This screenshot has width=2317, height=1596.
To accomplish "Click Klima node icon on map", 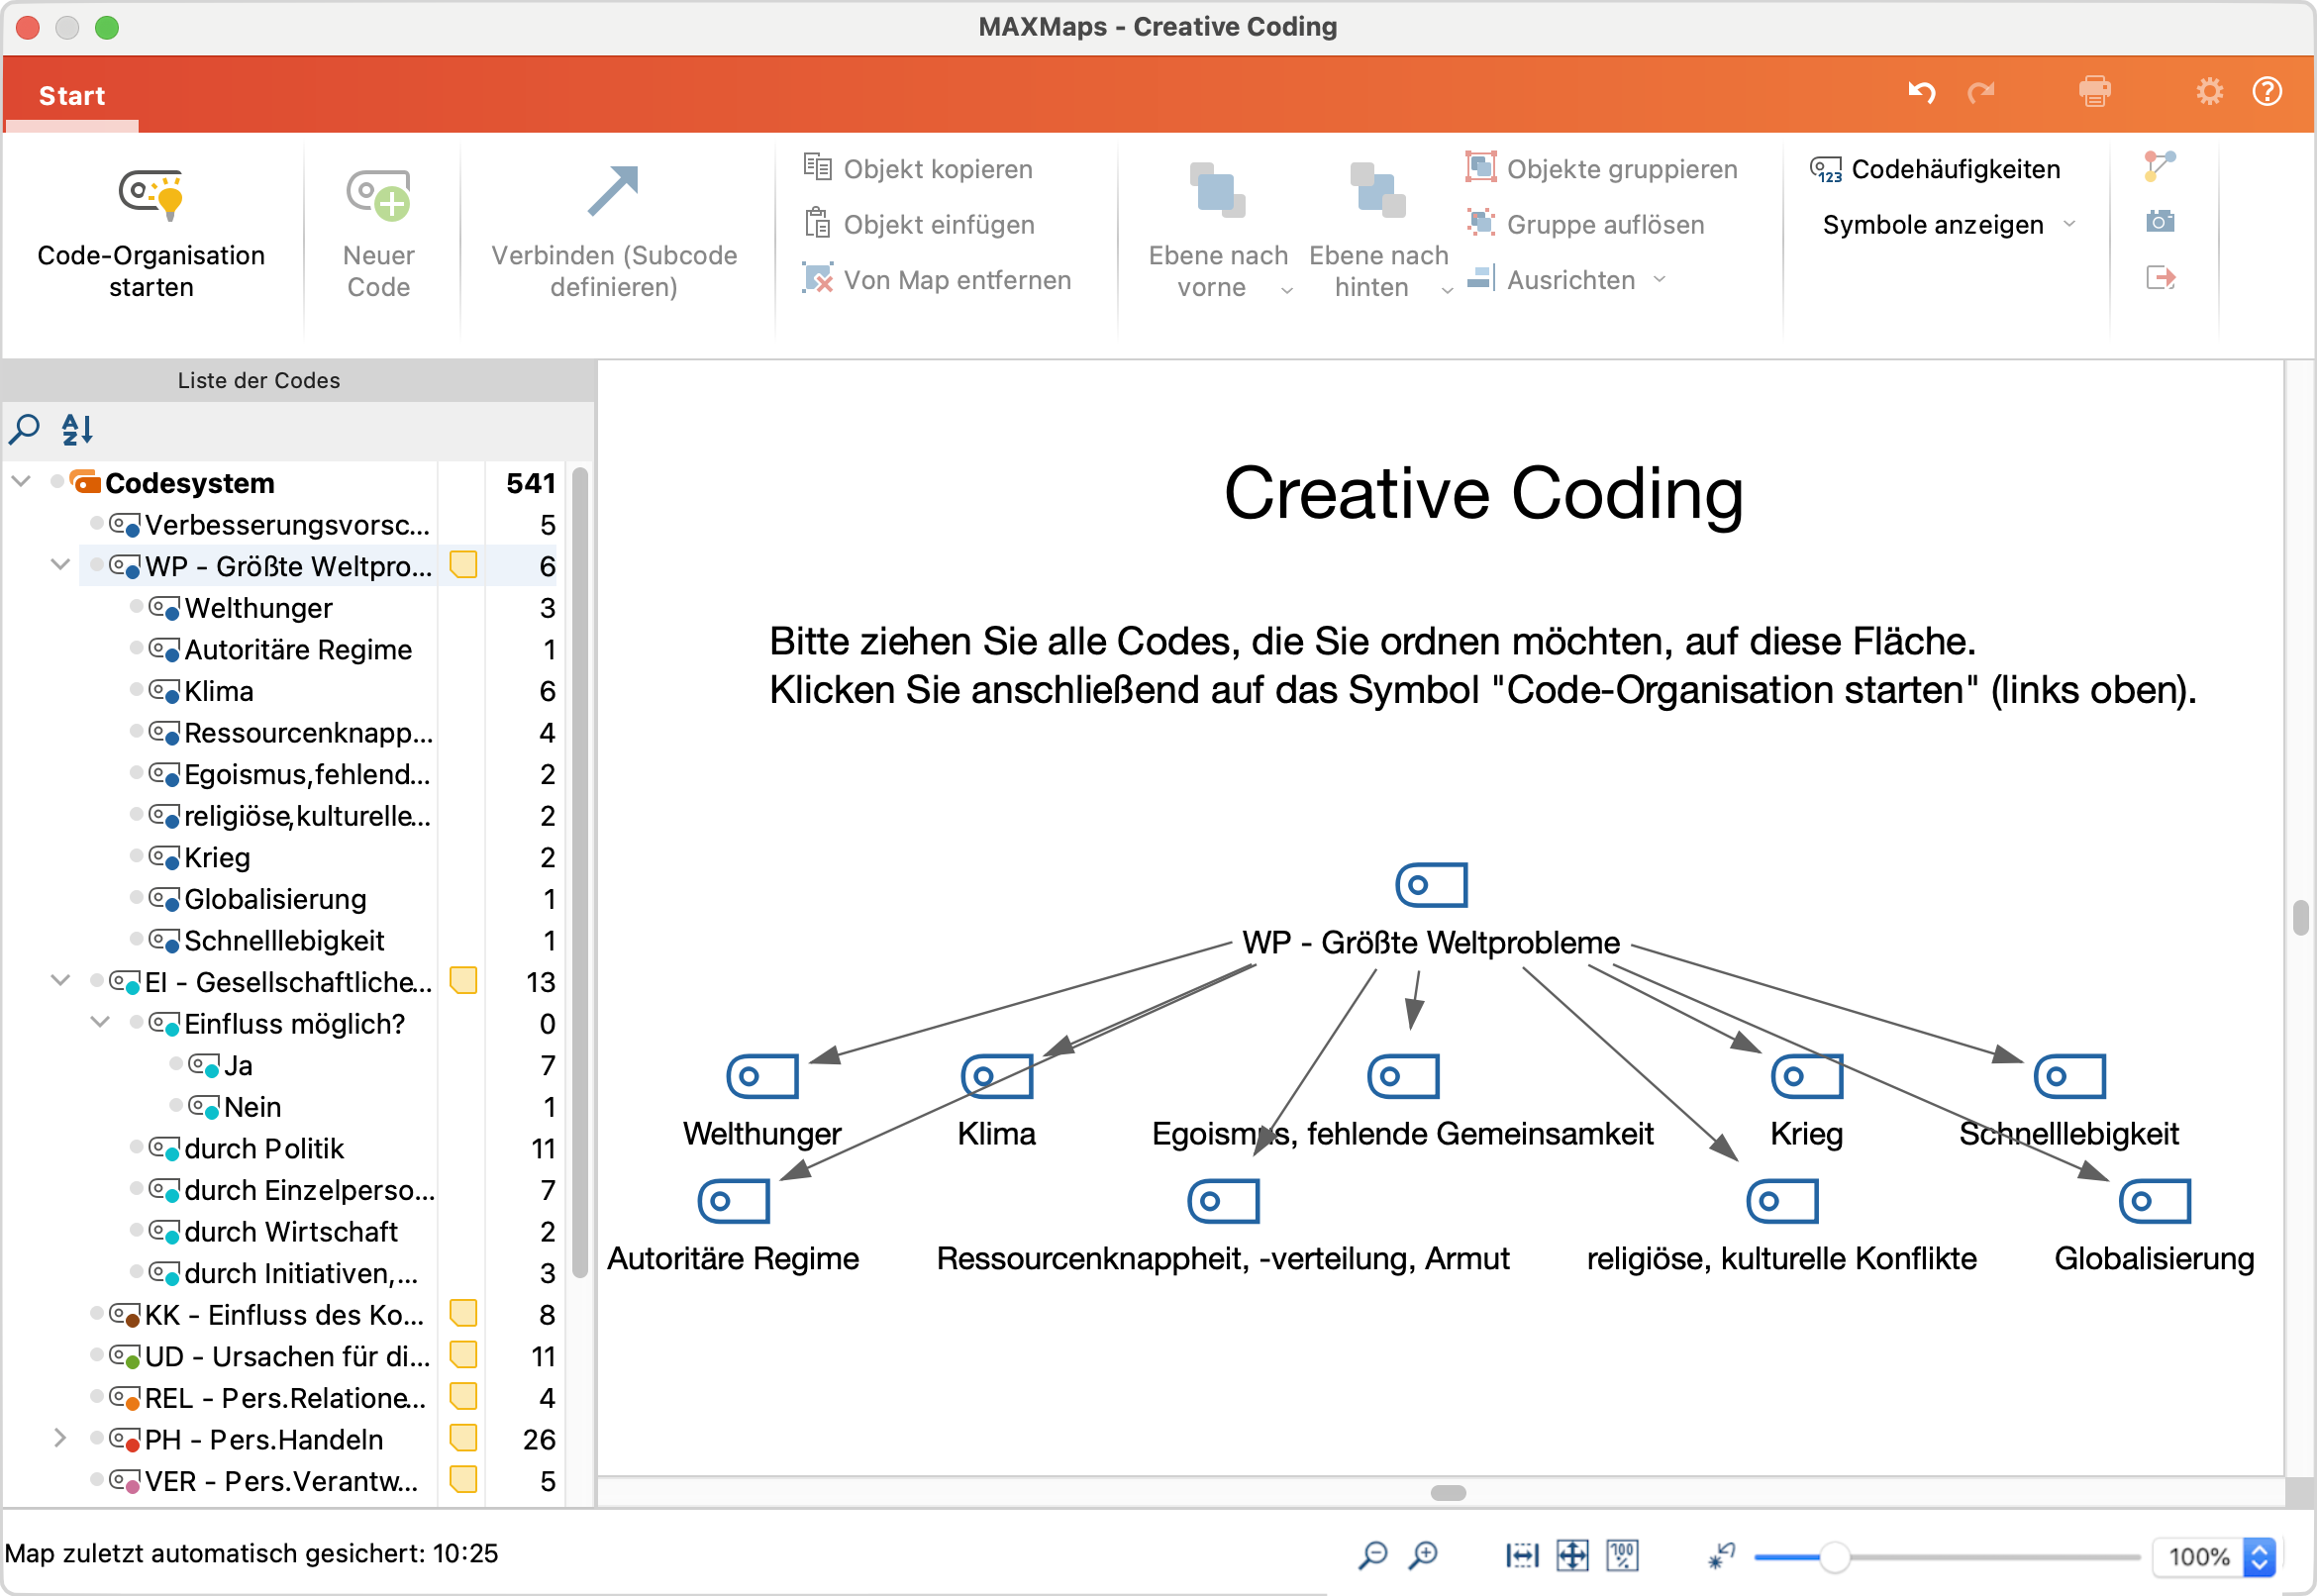I will [996, 1076].
